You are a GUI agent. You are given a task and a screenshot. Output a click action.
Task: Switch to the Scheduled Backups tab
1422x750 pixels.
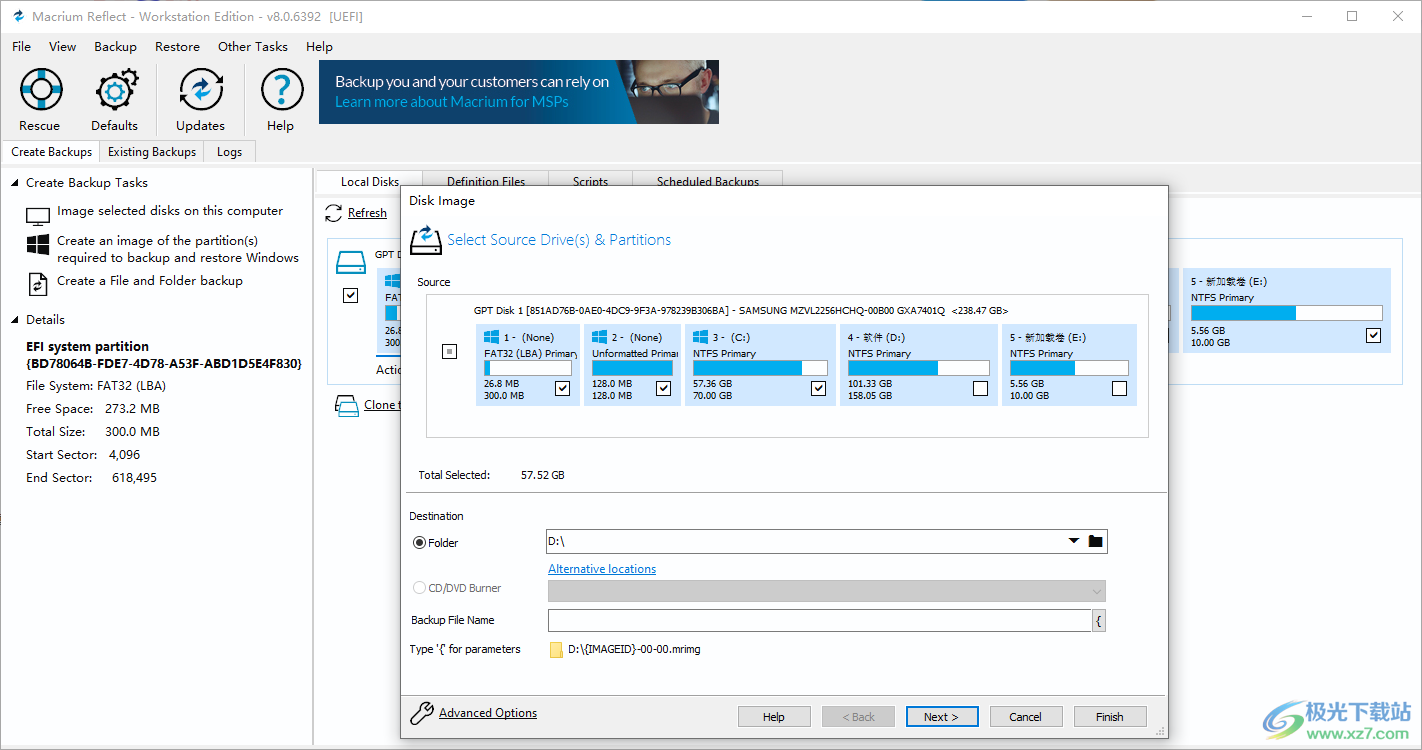tap(708, 181)
